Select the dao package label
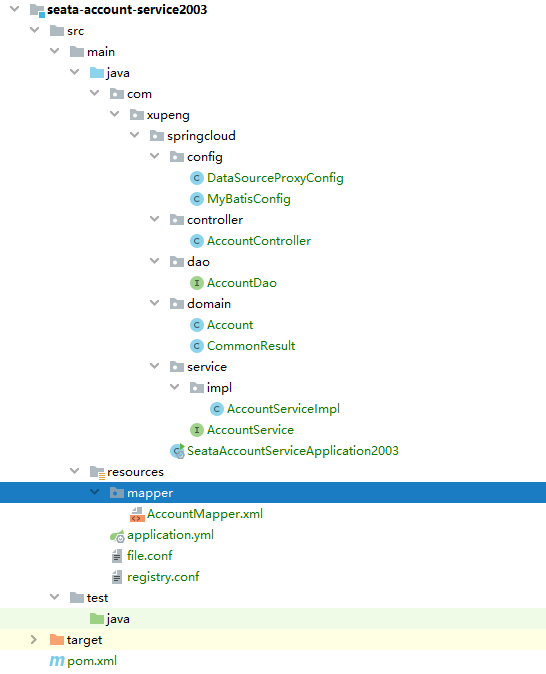 [198, 262]
